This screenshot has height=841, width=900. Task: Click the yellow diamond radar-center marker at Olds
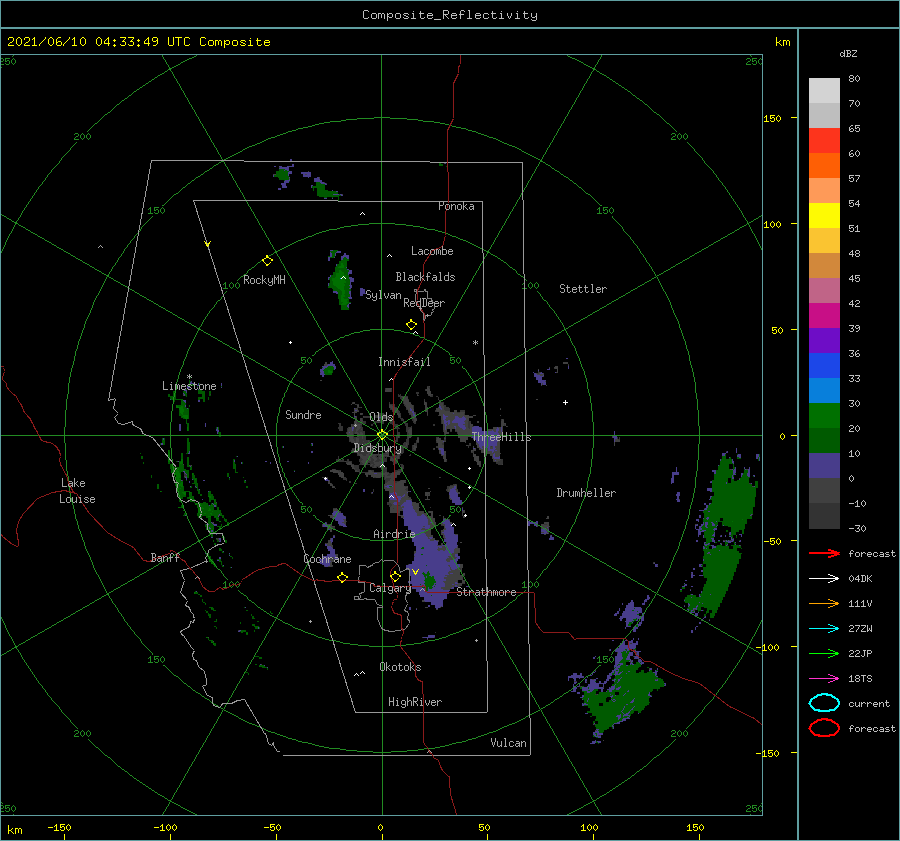[382, 435]
